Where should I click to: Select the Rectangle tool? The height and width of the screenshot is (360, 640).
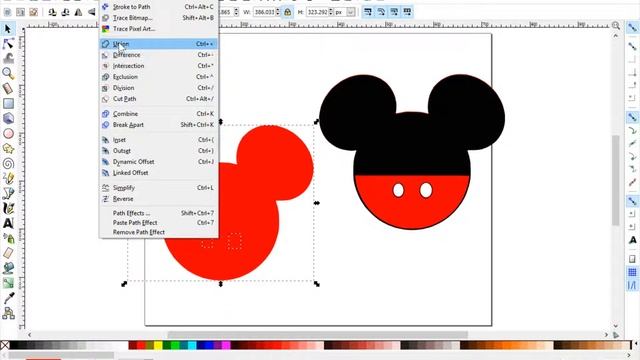click(8, 103)
